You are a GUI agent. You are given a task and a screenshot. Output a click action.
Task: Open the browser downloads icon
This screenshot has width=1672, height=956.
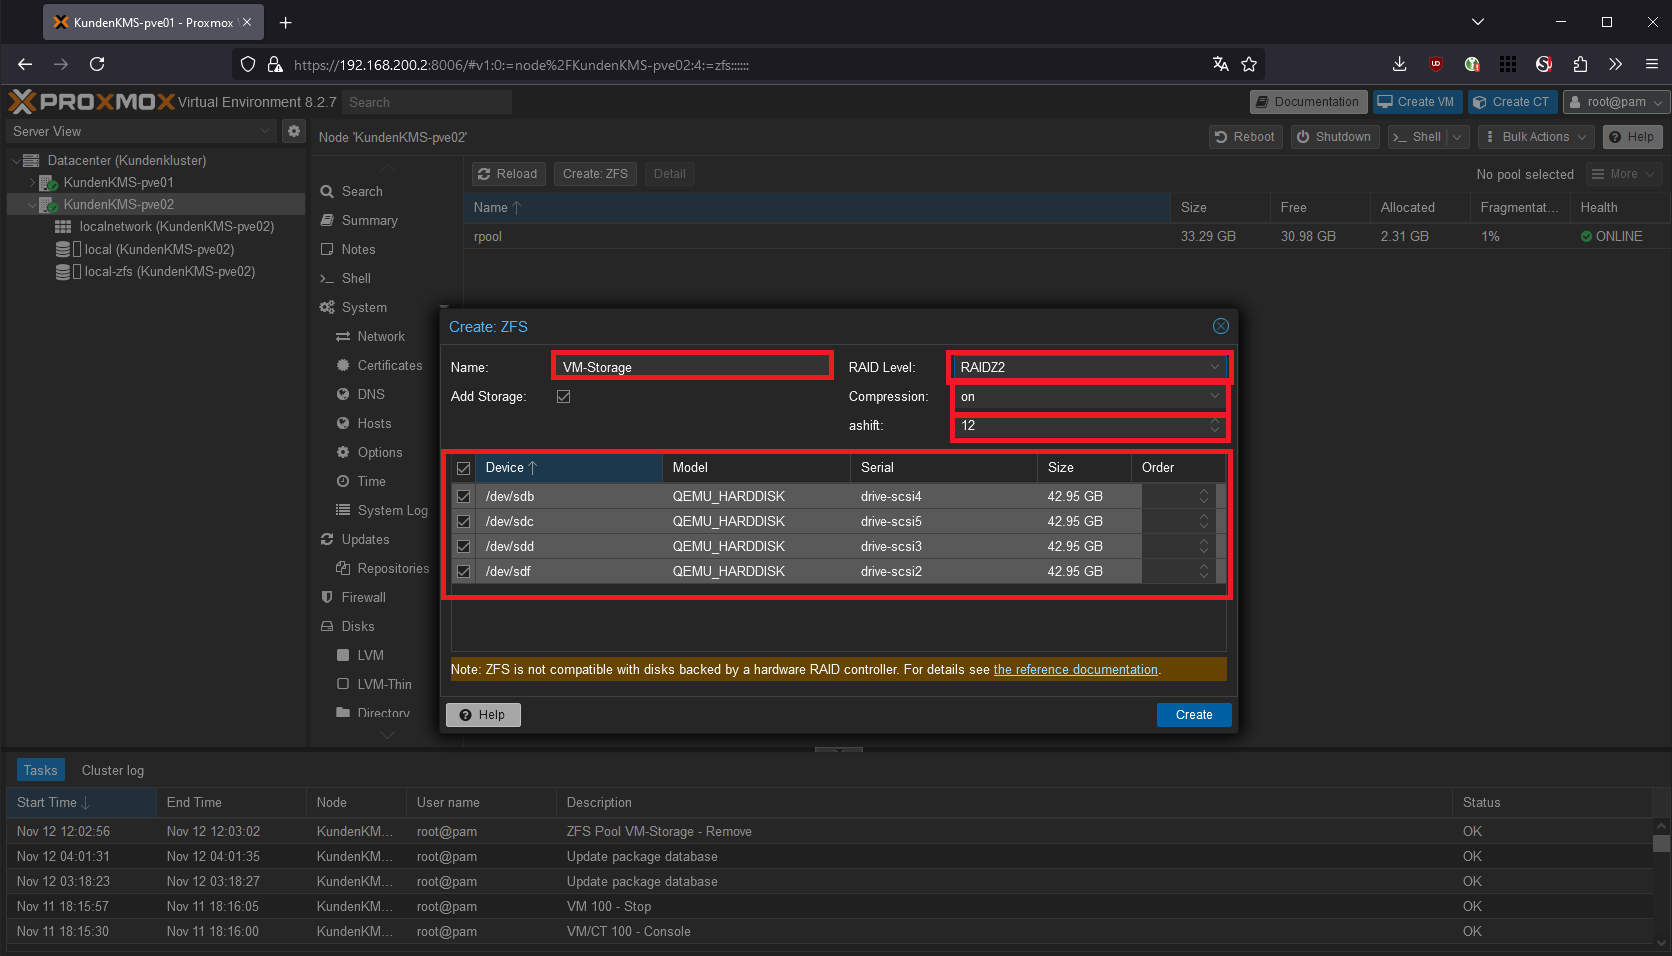(1399, 64)
